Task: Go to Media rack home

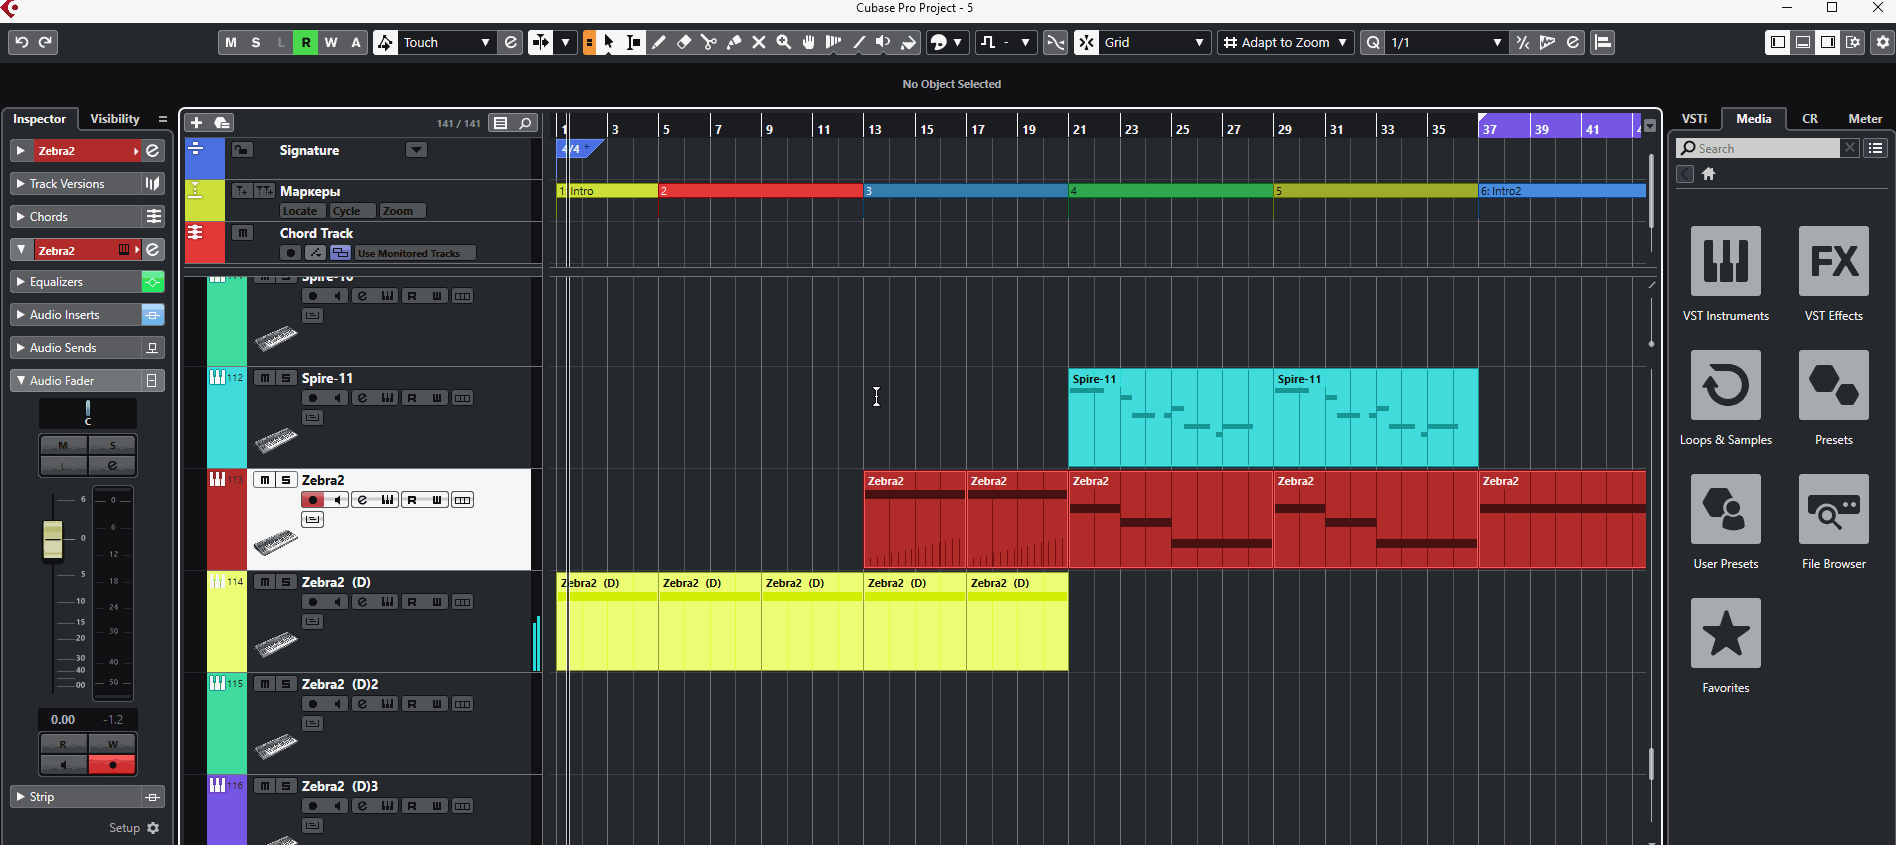Action: [x=1709, y=174]
